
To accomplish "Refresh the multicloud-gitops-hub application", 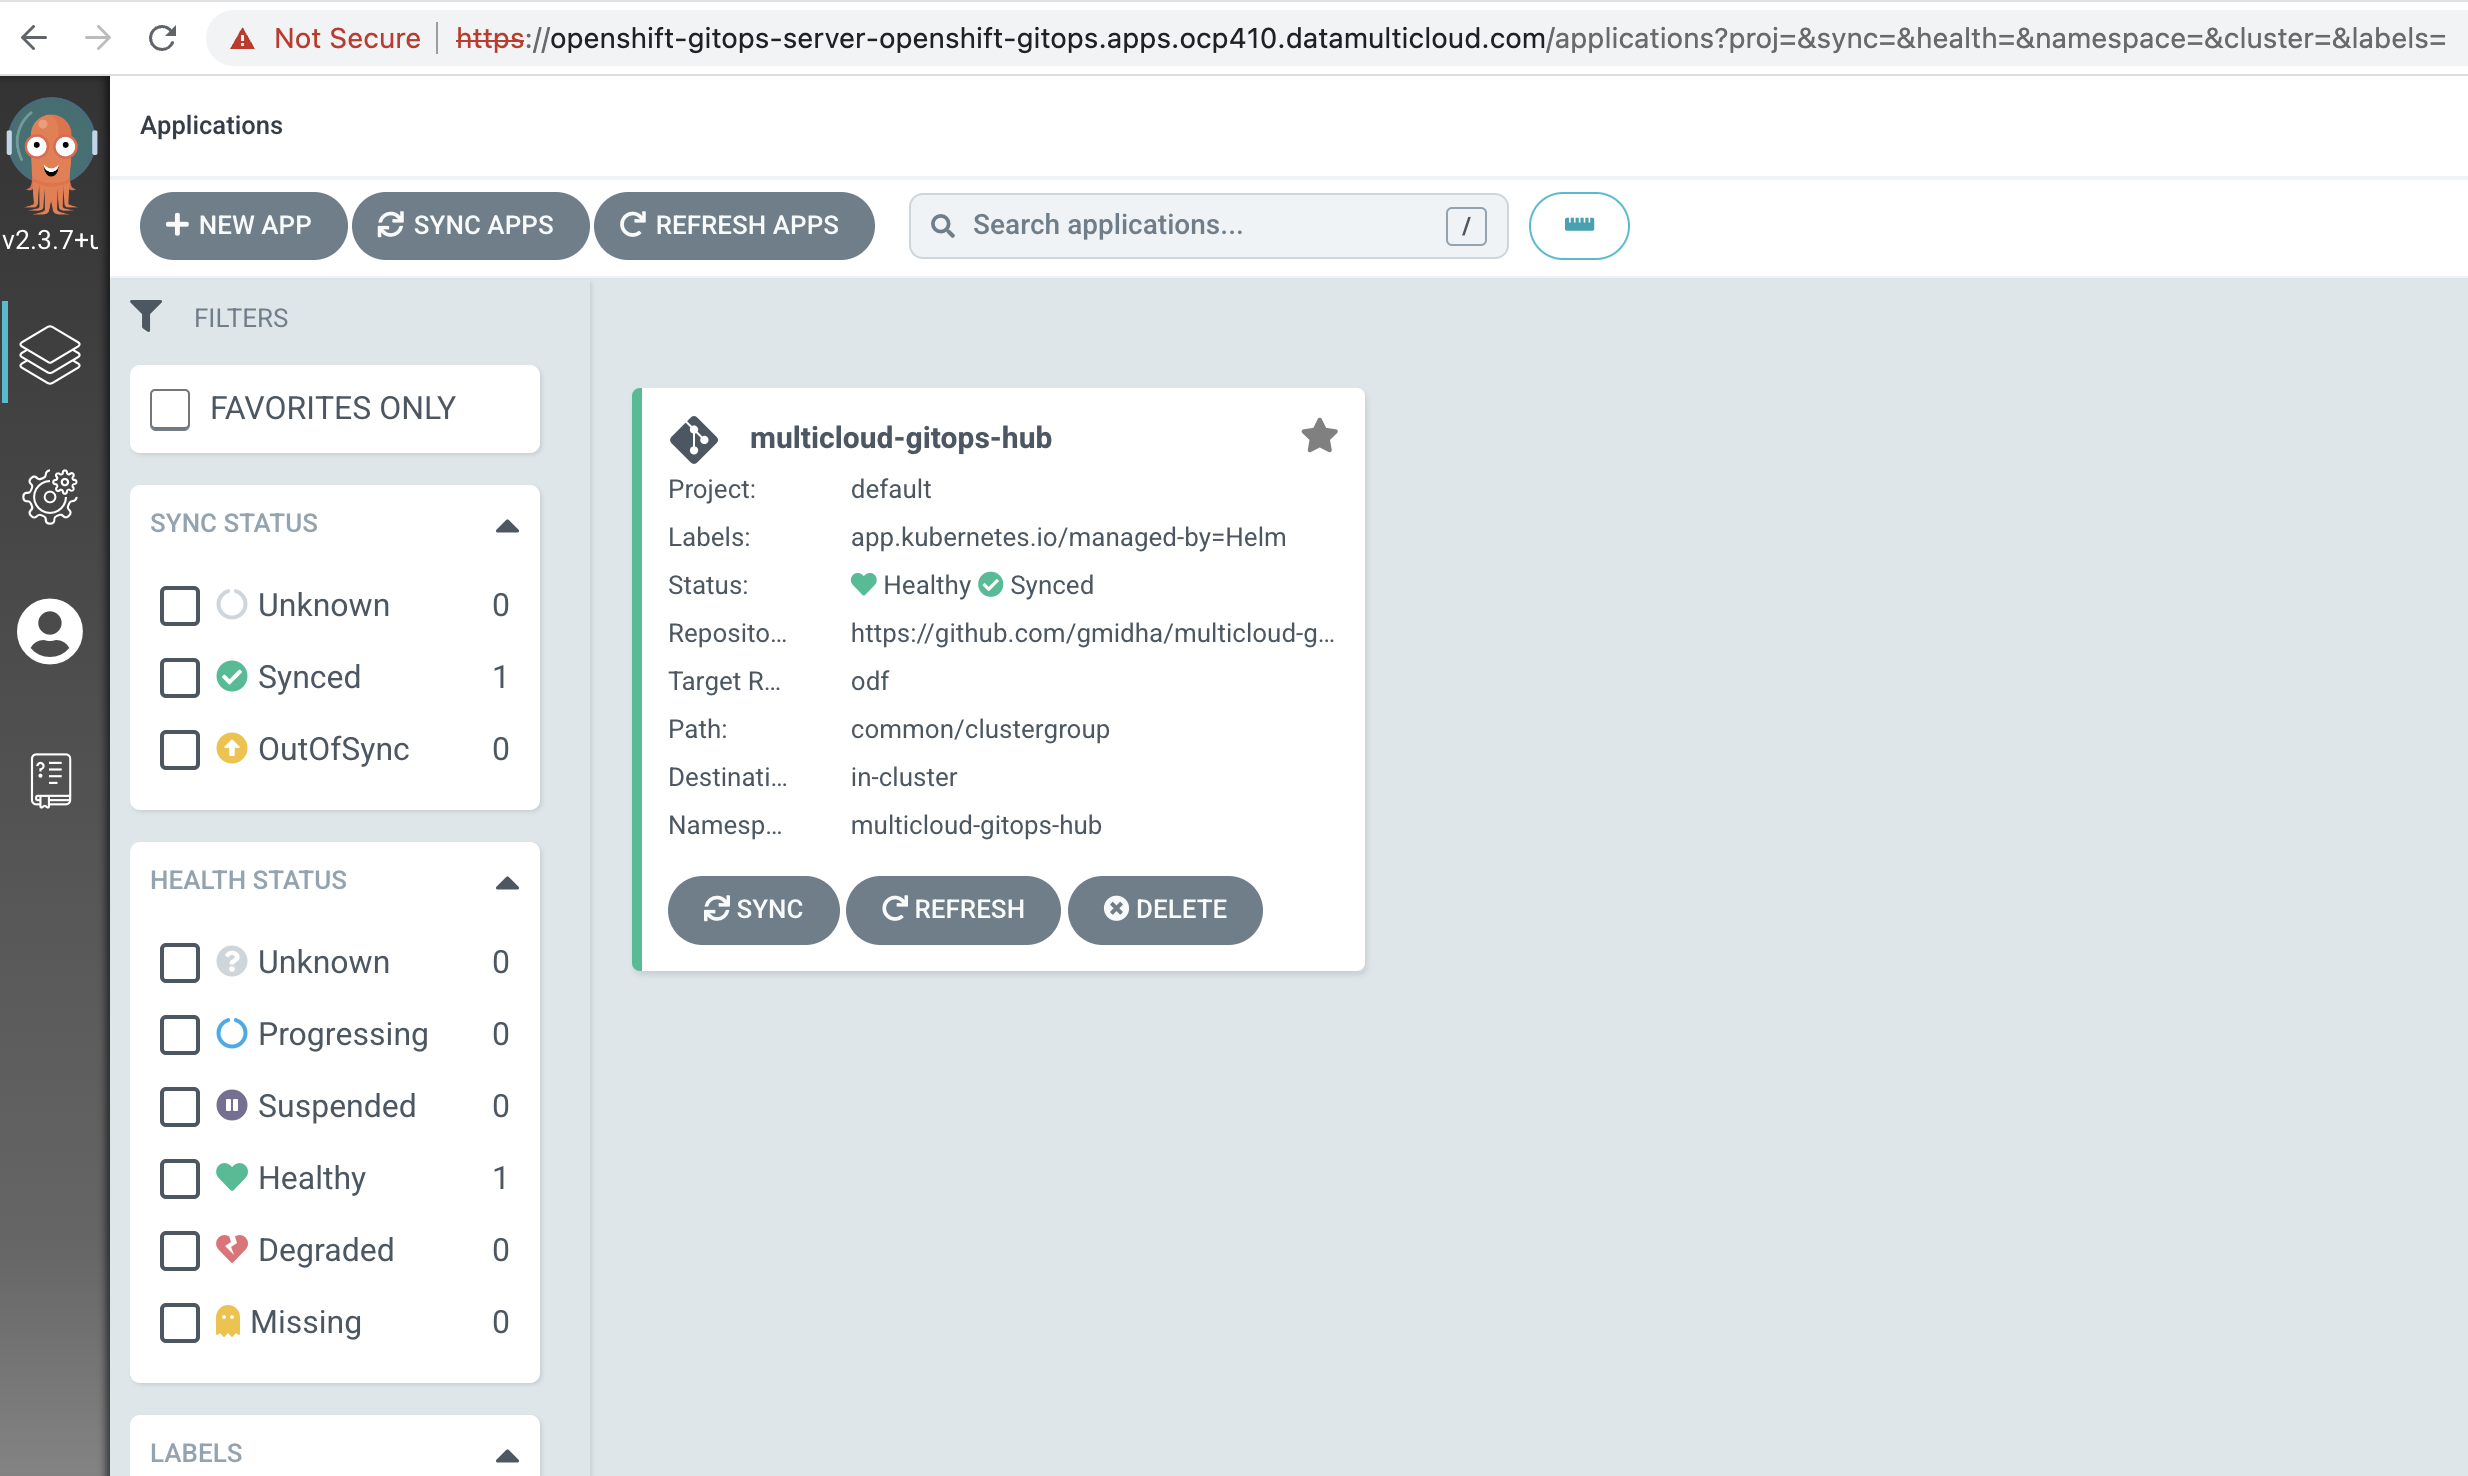I will click(953, 909).
